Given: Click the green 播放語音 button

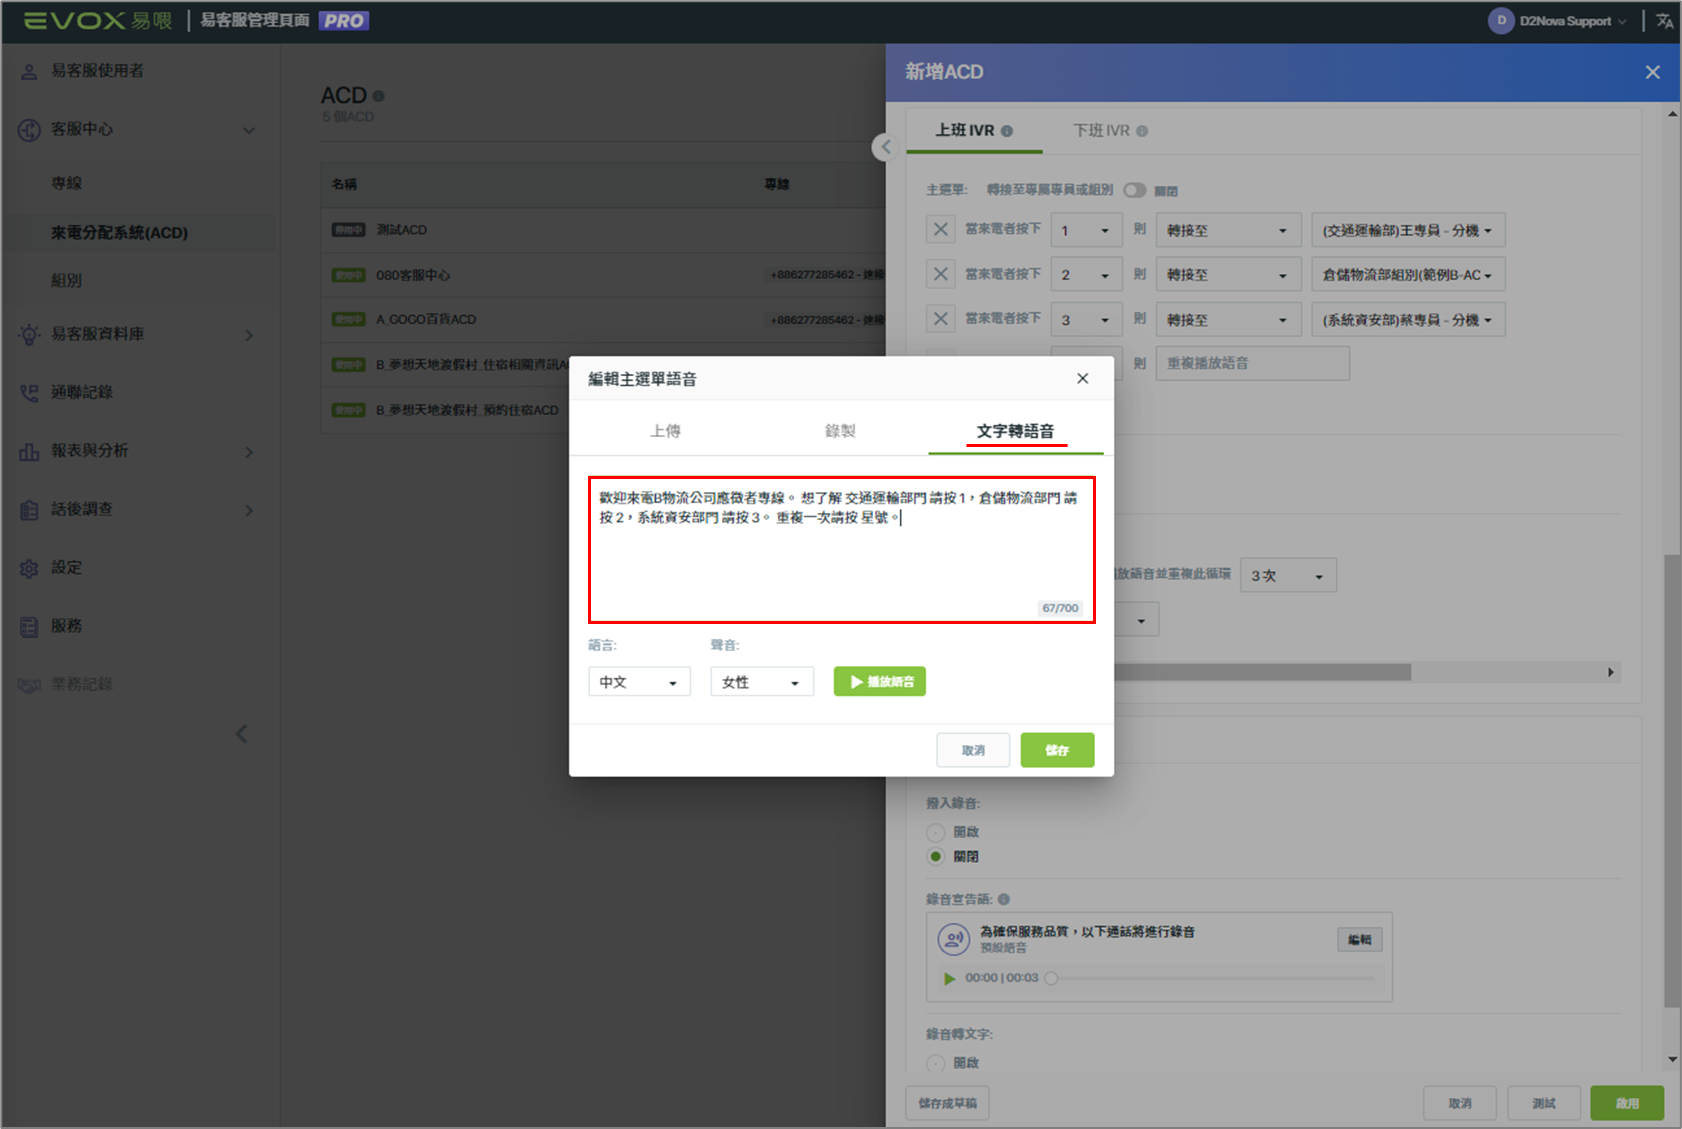Looking at the screenshot, I should pos(880,682).
